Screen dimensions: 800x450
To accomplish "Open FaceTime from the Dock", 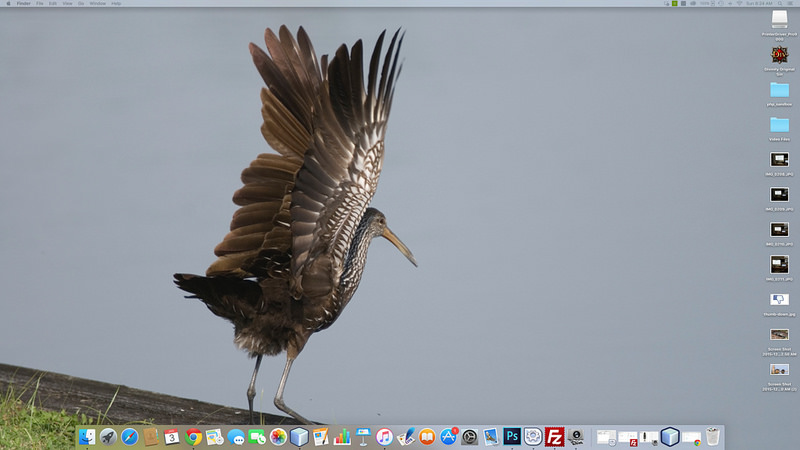I will [x=257, y=437].
